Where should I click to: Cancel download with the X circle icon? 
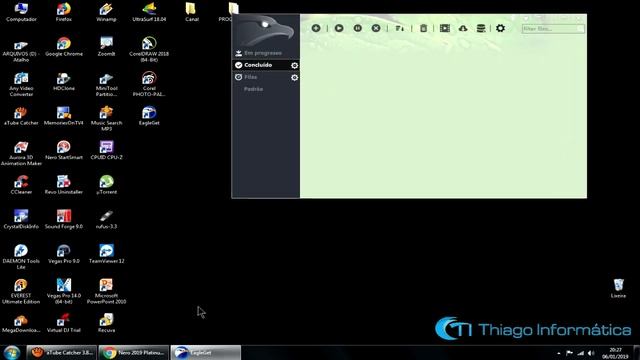[376, 28]
